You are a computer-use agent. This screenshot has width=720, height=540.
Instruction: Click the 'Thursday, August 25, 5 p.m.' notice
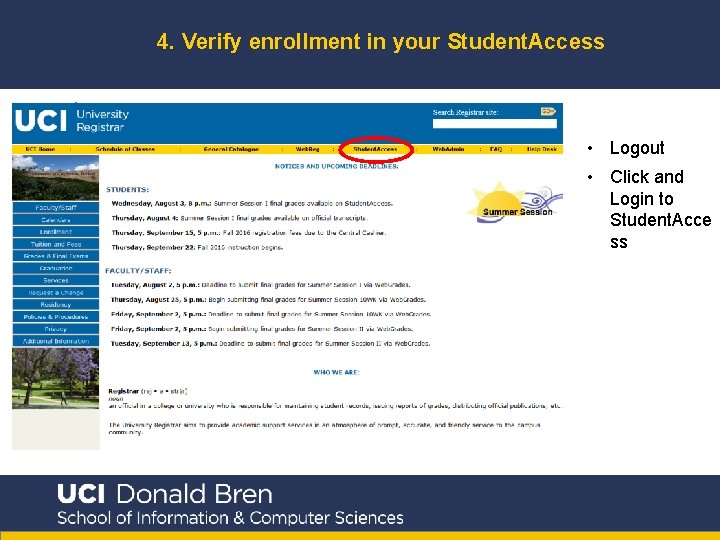coord(268,299)
